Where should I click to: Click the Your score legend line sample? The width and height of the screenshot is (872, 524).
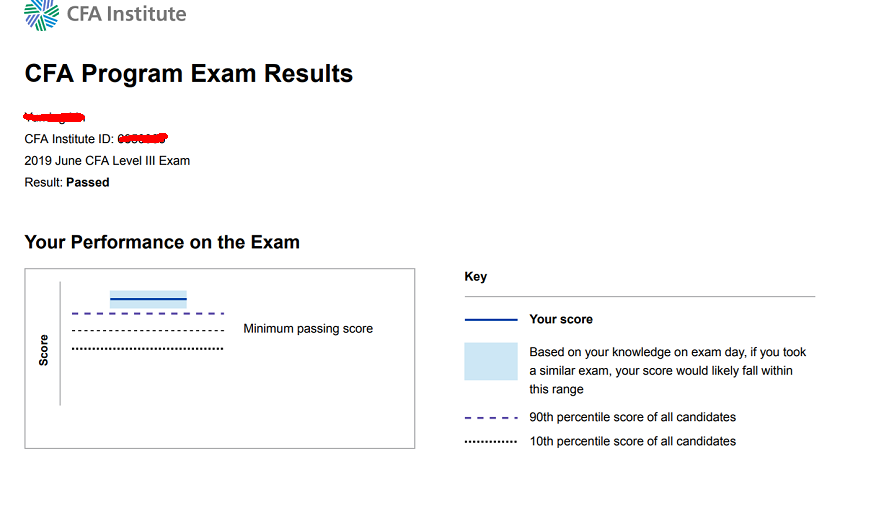coord(491,320)
